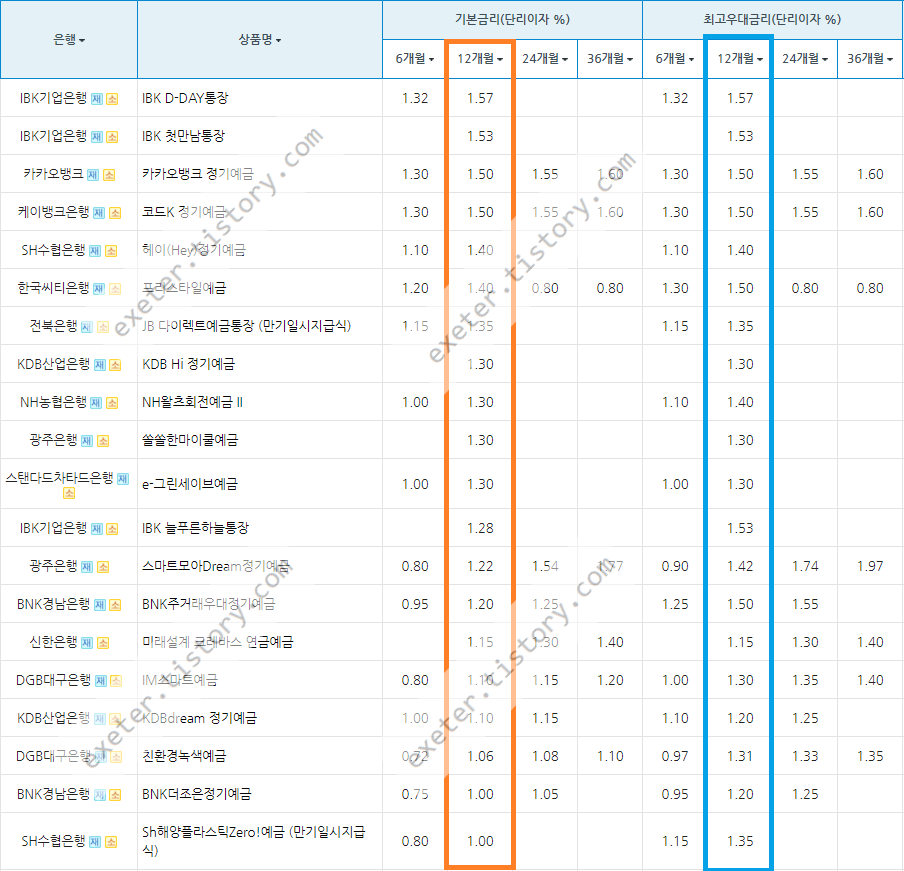Image resolution: width=904 pixels, height=871 pixels.
Task: Click the orange 소 badge under 스탠다드차타드은행
Action: 69,493
